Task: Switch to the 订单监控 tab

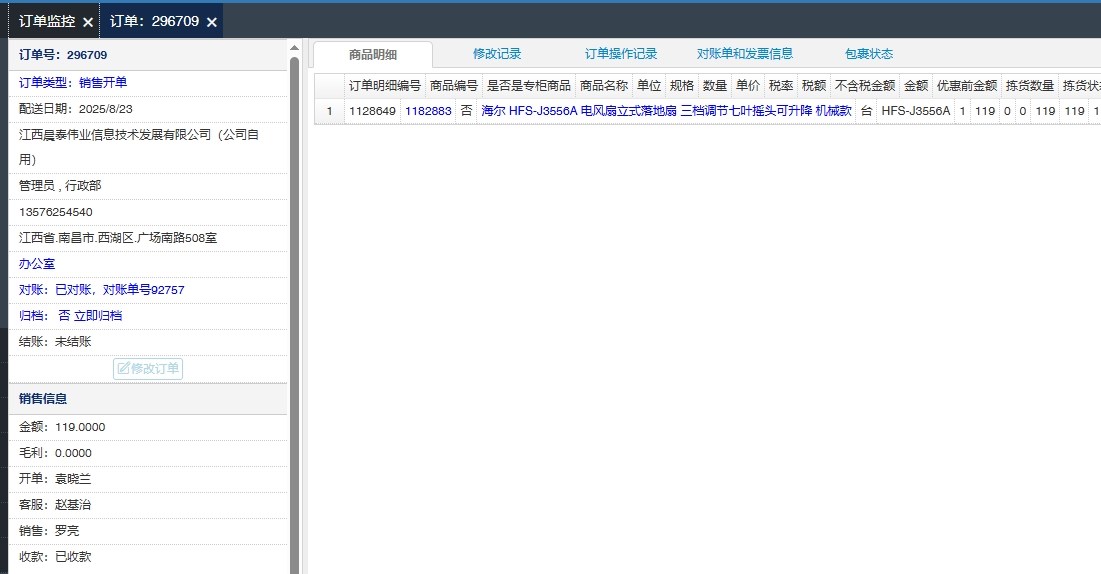Action: [x=47, y=21]
